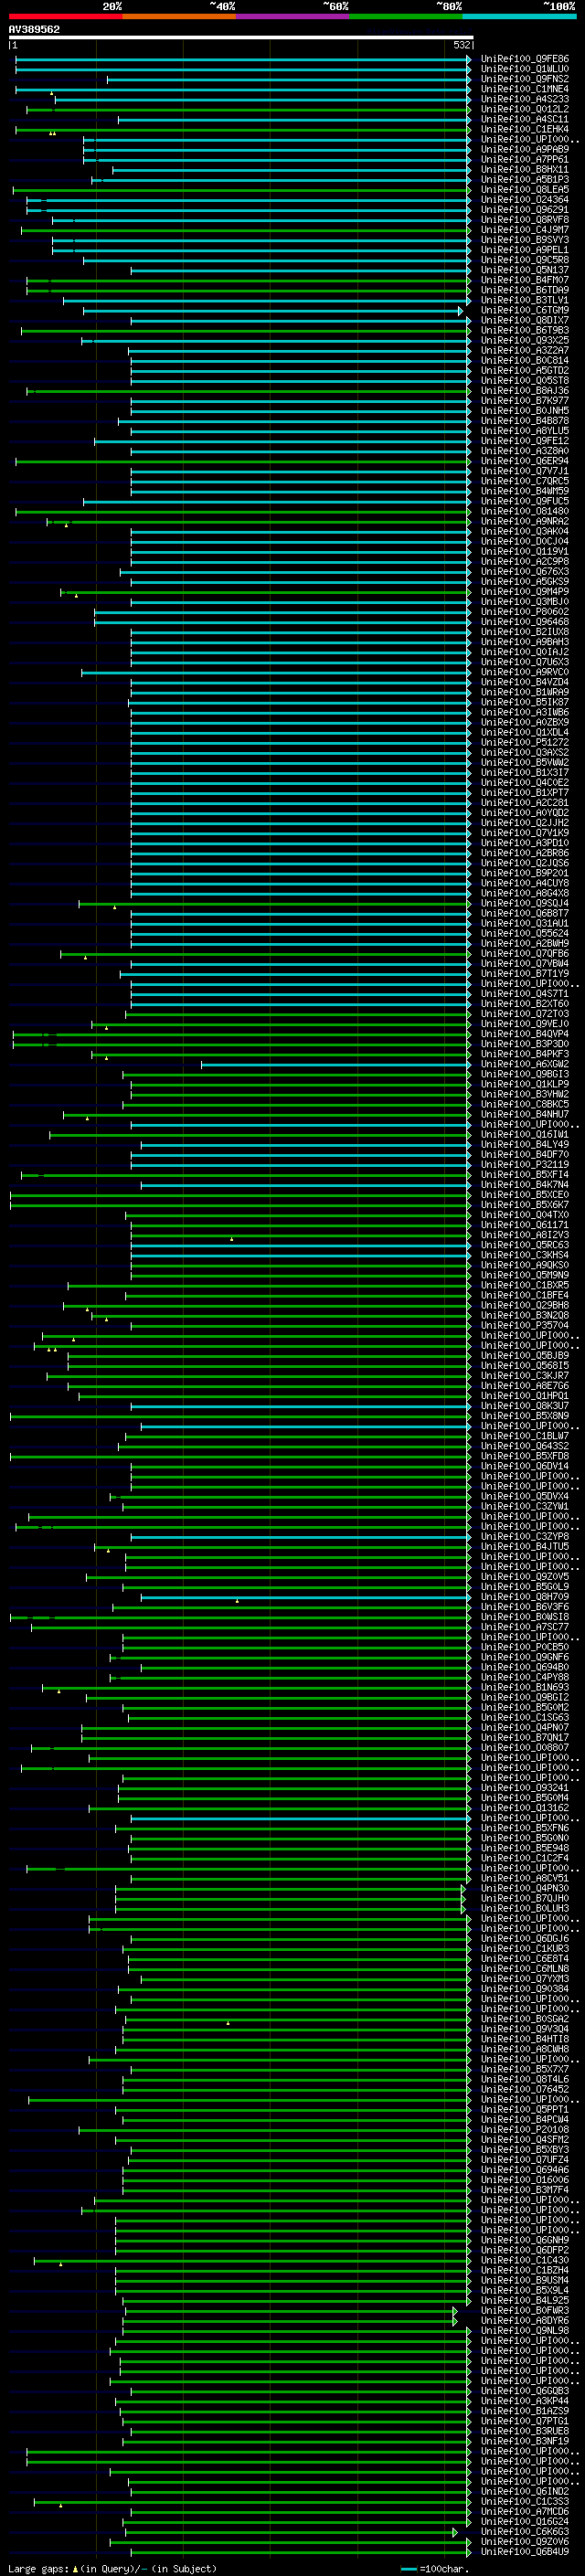Open UniRef100_Q93X25 hit
Image resolution: width=585 pixels, height=2576 pixels.
pos(524,340)
